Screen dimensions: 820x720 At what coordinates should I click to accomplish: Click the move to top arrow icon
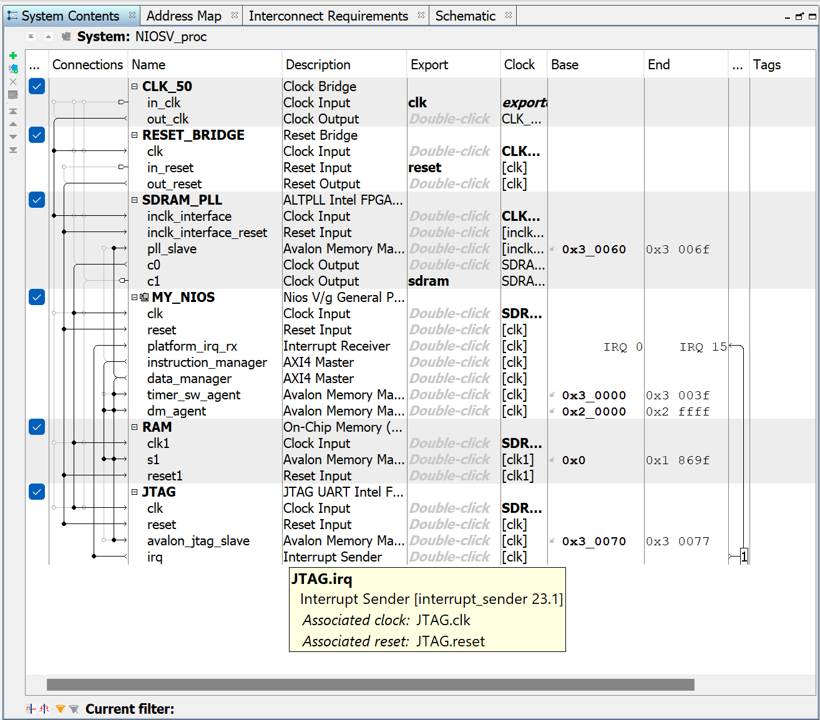point(13,110)
